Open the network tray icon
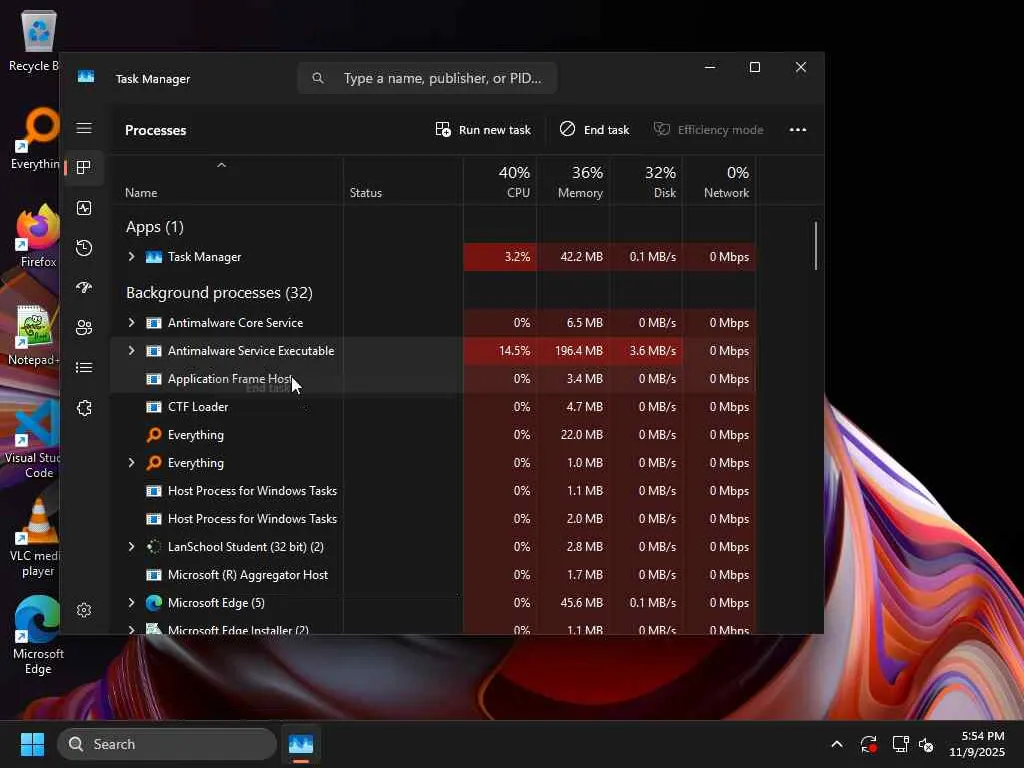The image size is (1024, 768). (901, 744)
